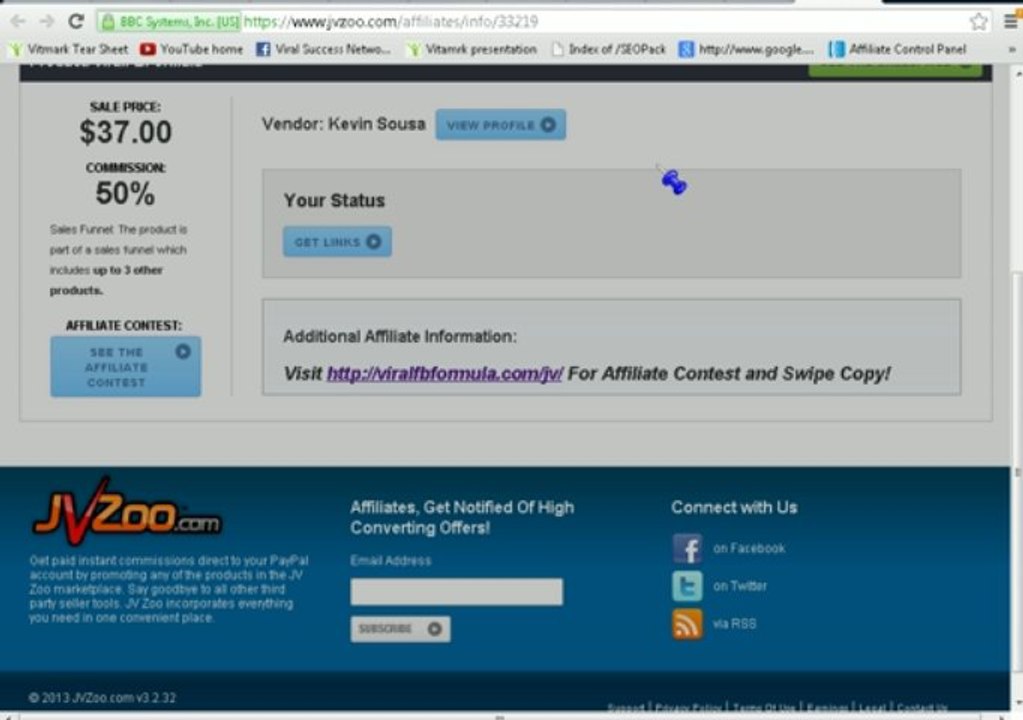Open Viral Success Network bookmark
Image resolution: width=1023 pixels, height=720 pixels.
click(324, 49)
